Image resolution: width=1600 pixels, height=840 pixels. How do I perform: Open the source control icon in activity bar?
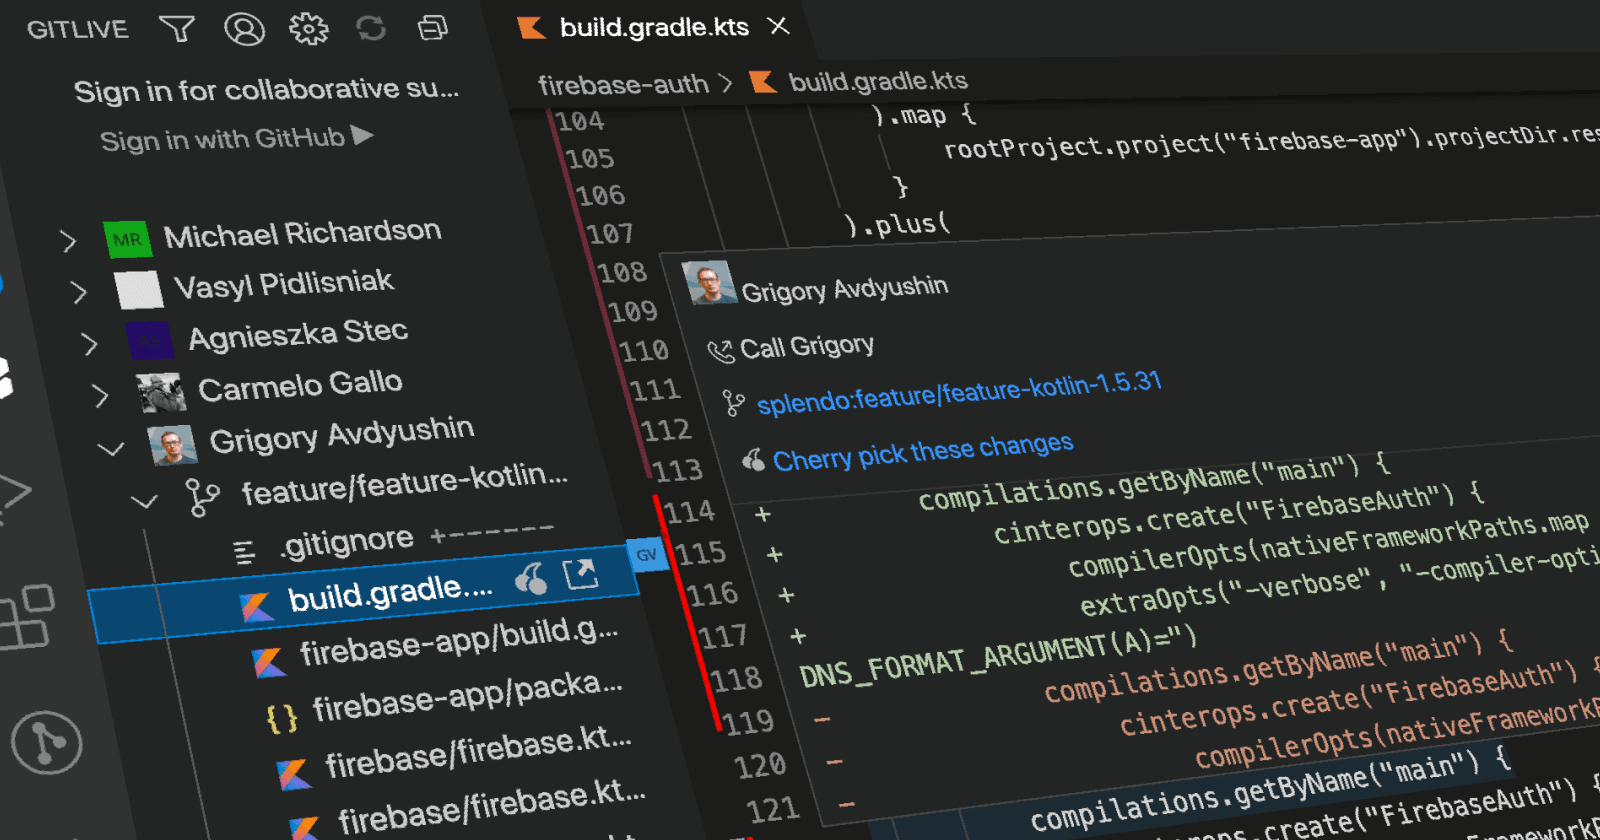46,742
